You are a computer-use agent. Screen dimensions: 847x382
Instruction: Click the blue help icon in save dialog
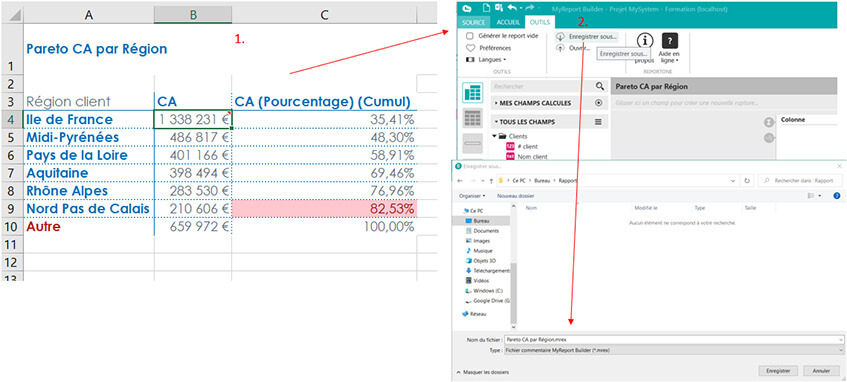click(x=836, y=196)
